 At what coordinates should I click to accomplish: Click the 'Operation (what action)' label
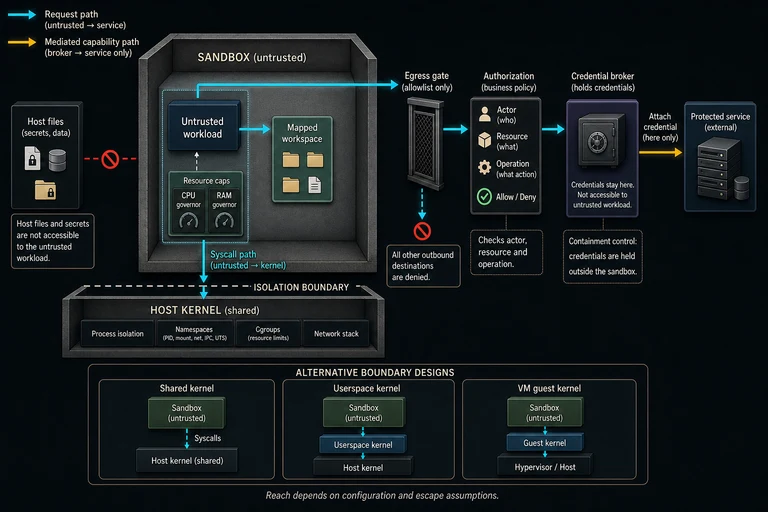516,169
